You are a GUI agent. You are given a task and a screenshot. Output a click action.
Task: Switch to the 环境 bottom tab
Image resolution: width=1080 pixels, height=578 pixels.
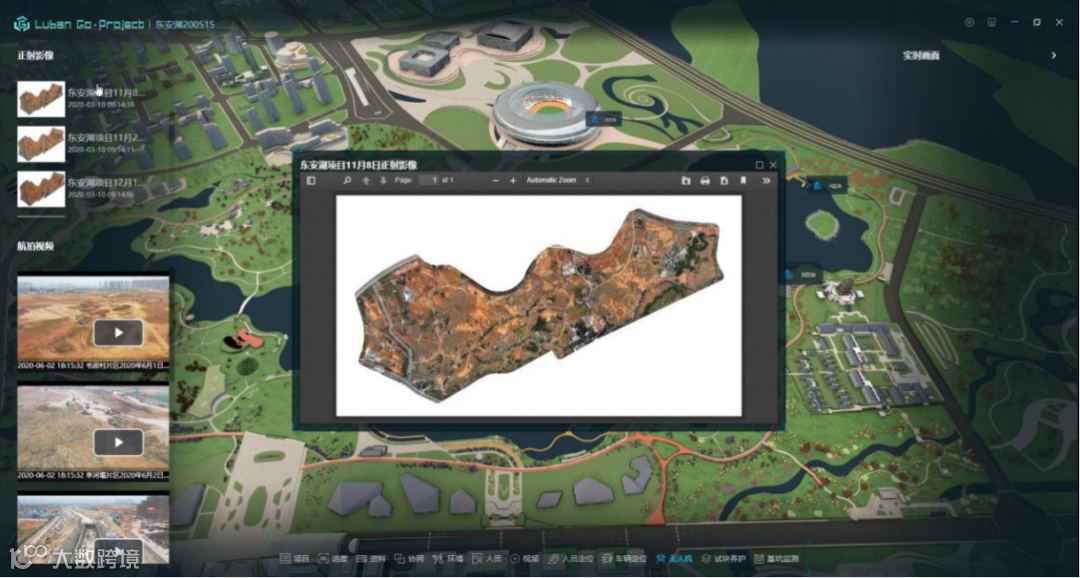pos(448,559)
